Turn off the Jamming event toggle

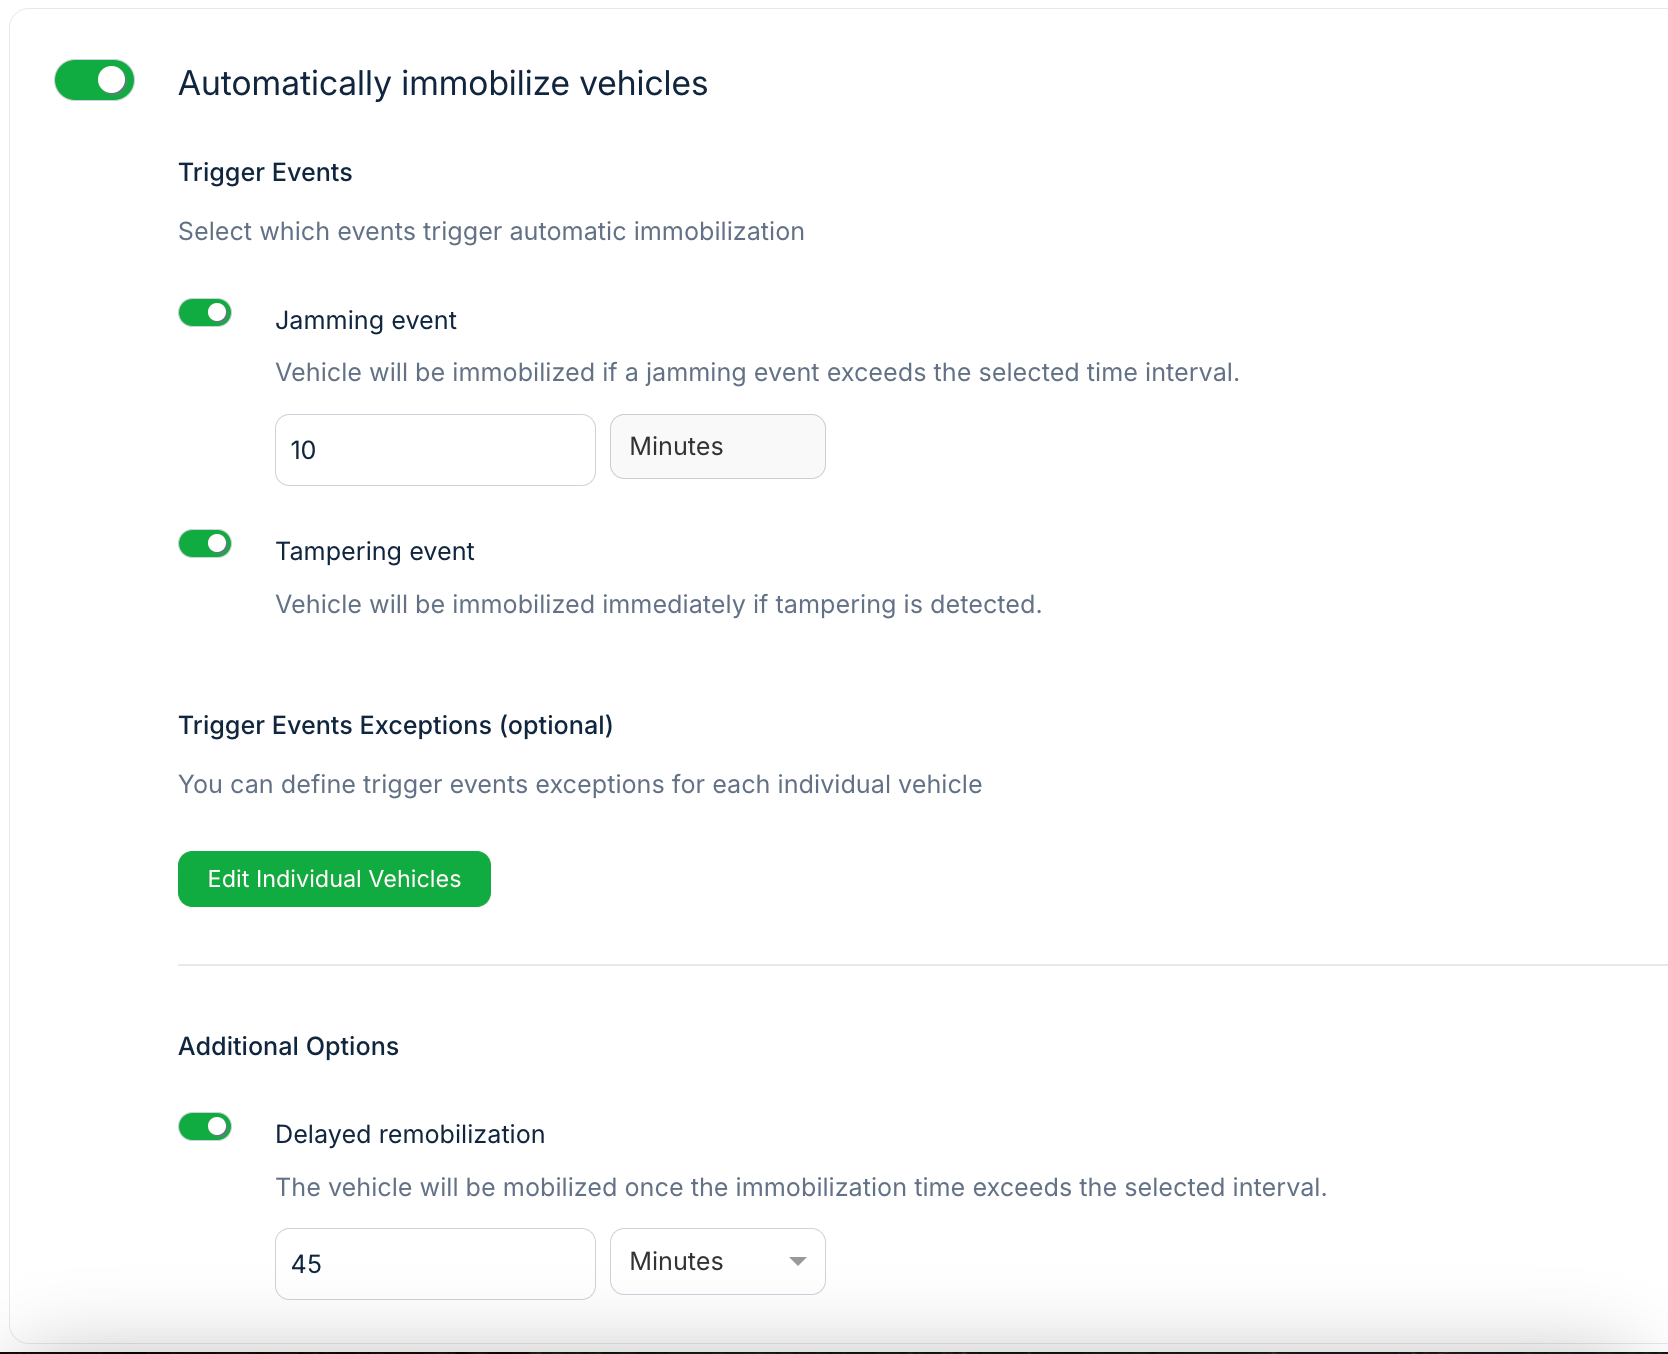(205, 313)
